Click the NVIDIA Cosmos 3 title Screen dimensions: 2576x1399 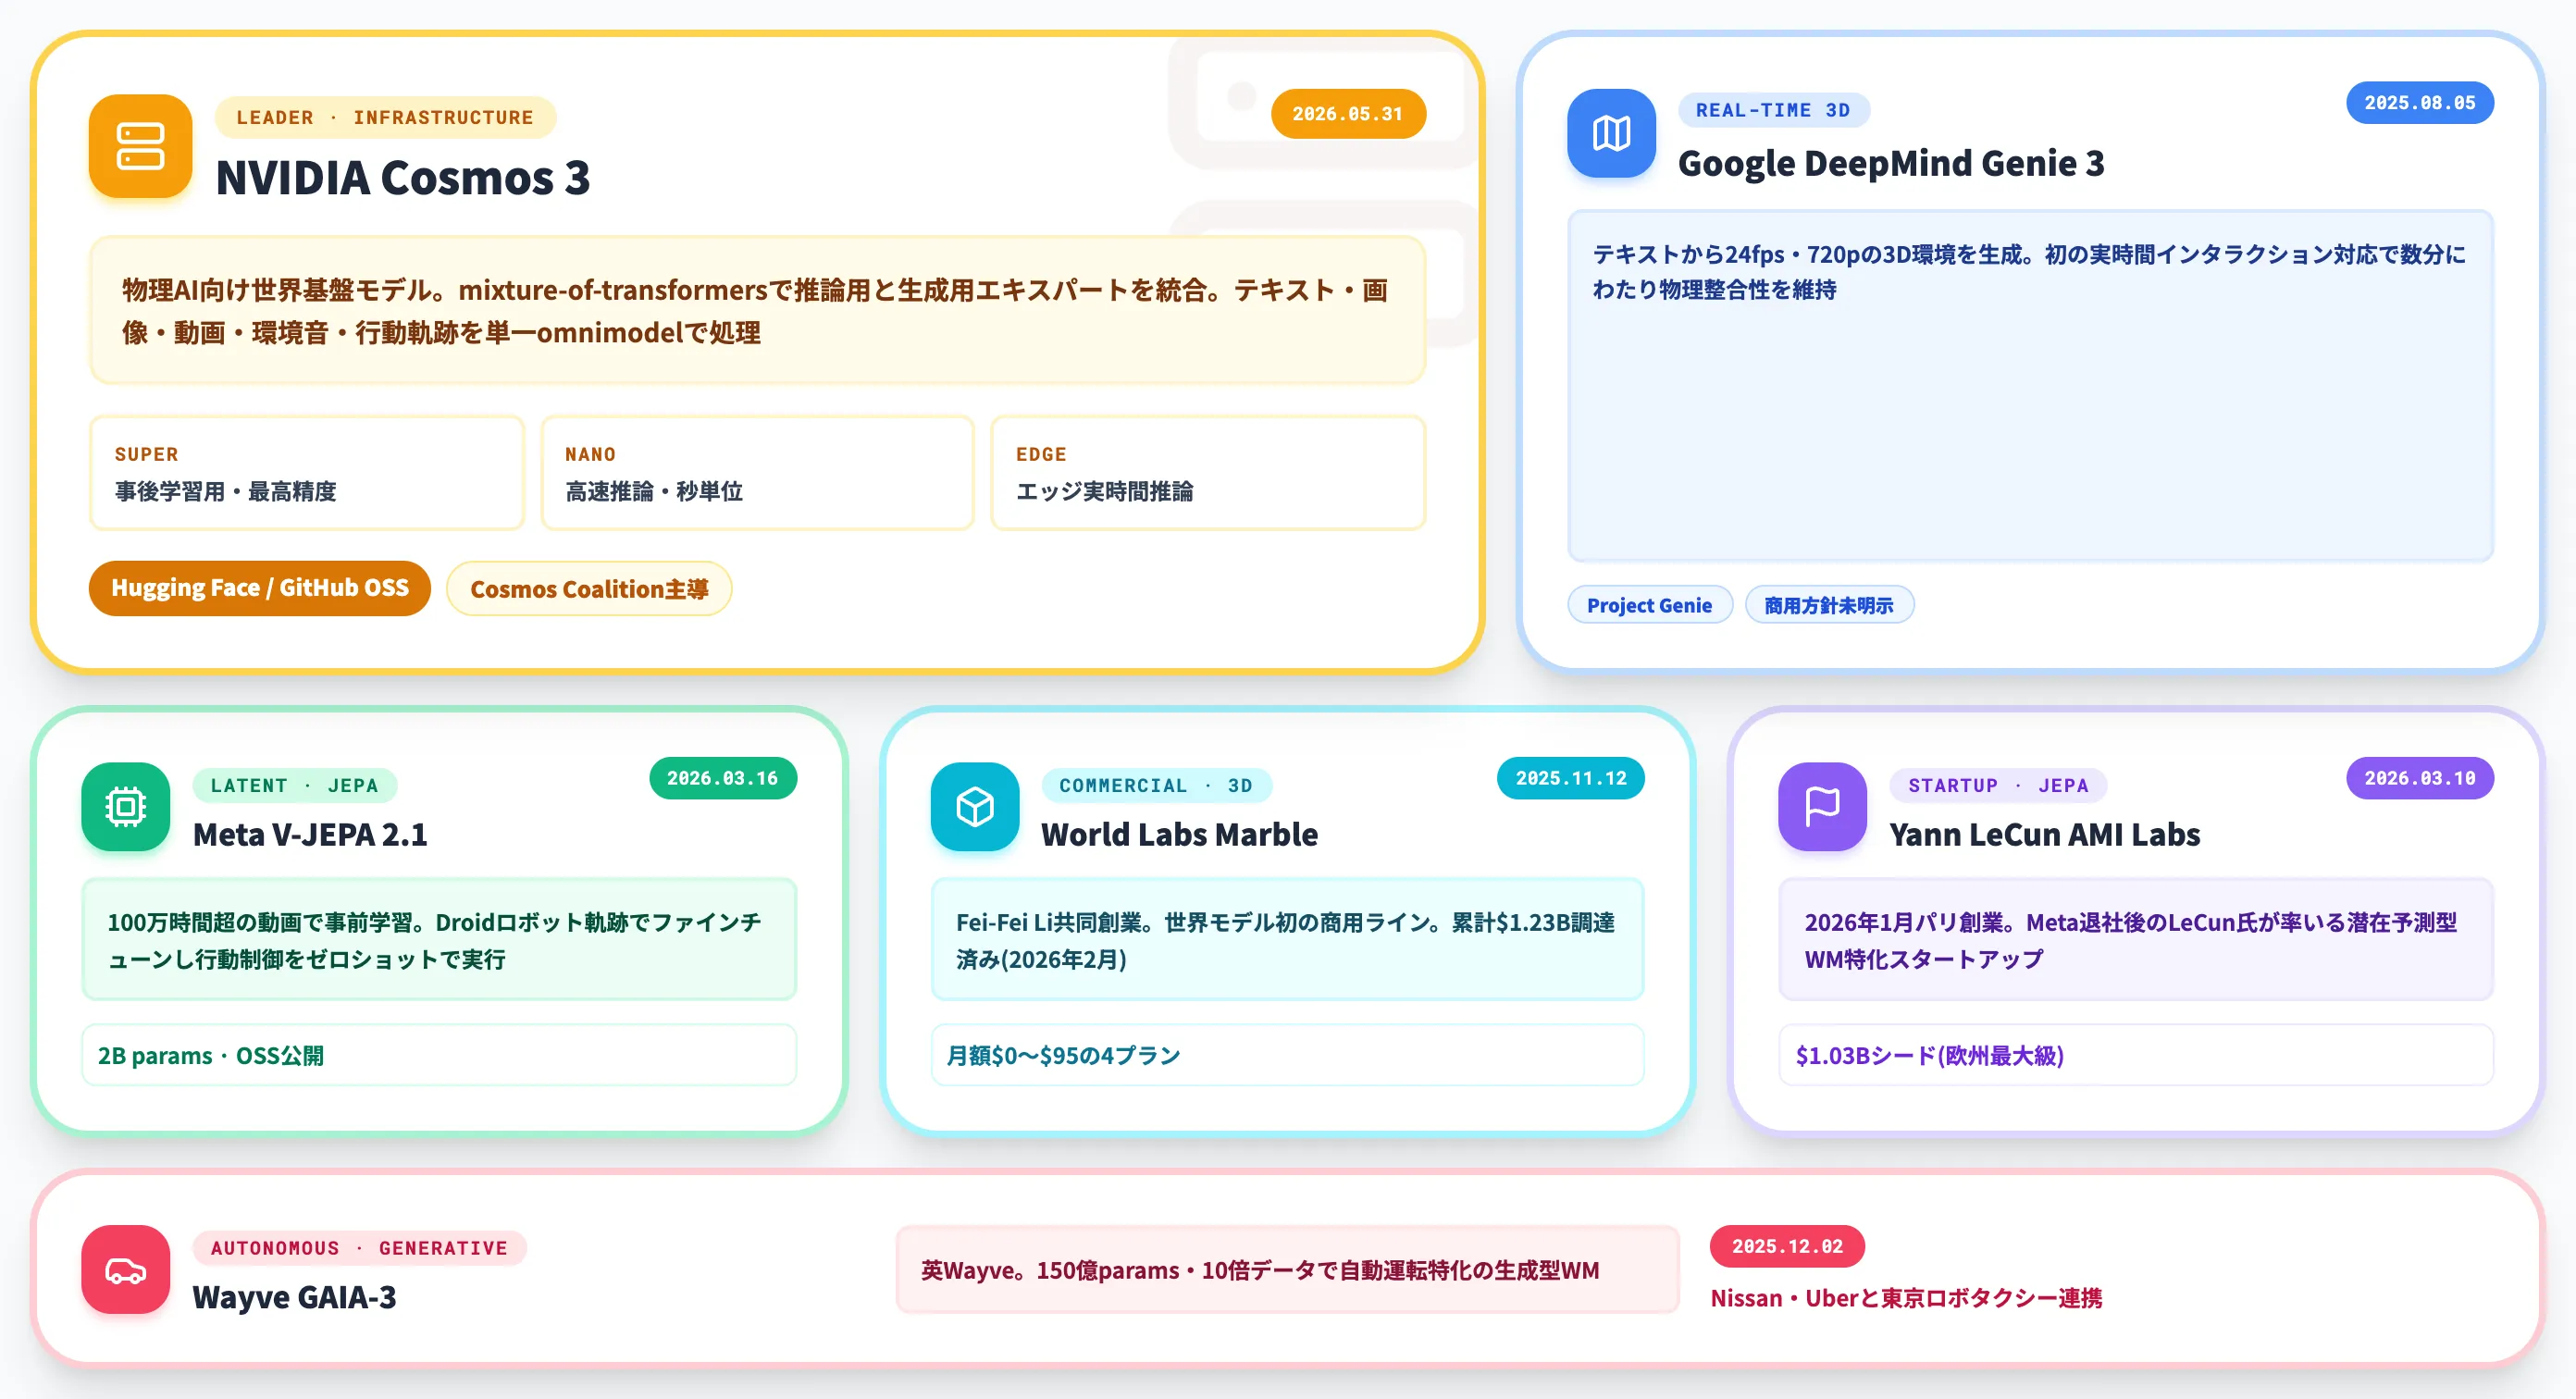click(403, 178)
